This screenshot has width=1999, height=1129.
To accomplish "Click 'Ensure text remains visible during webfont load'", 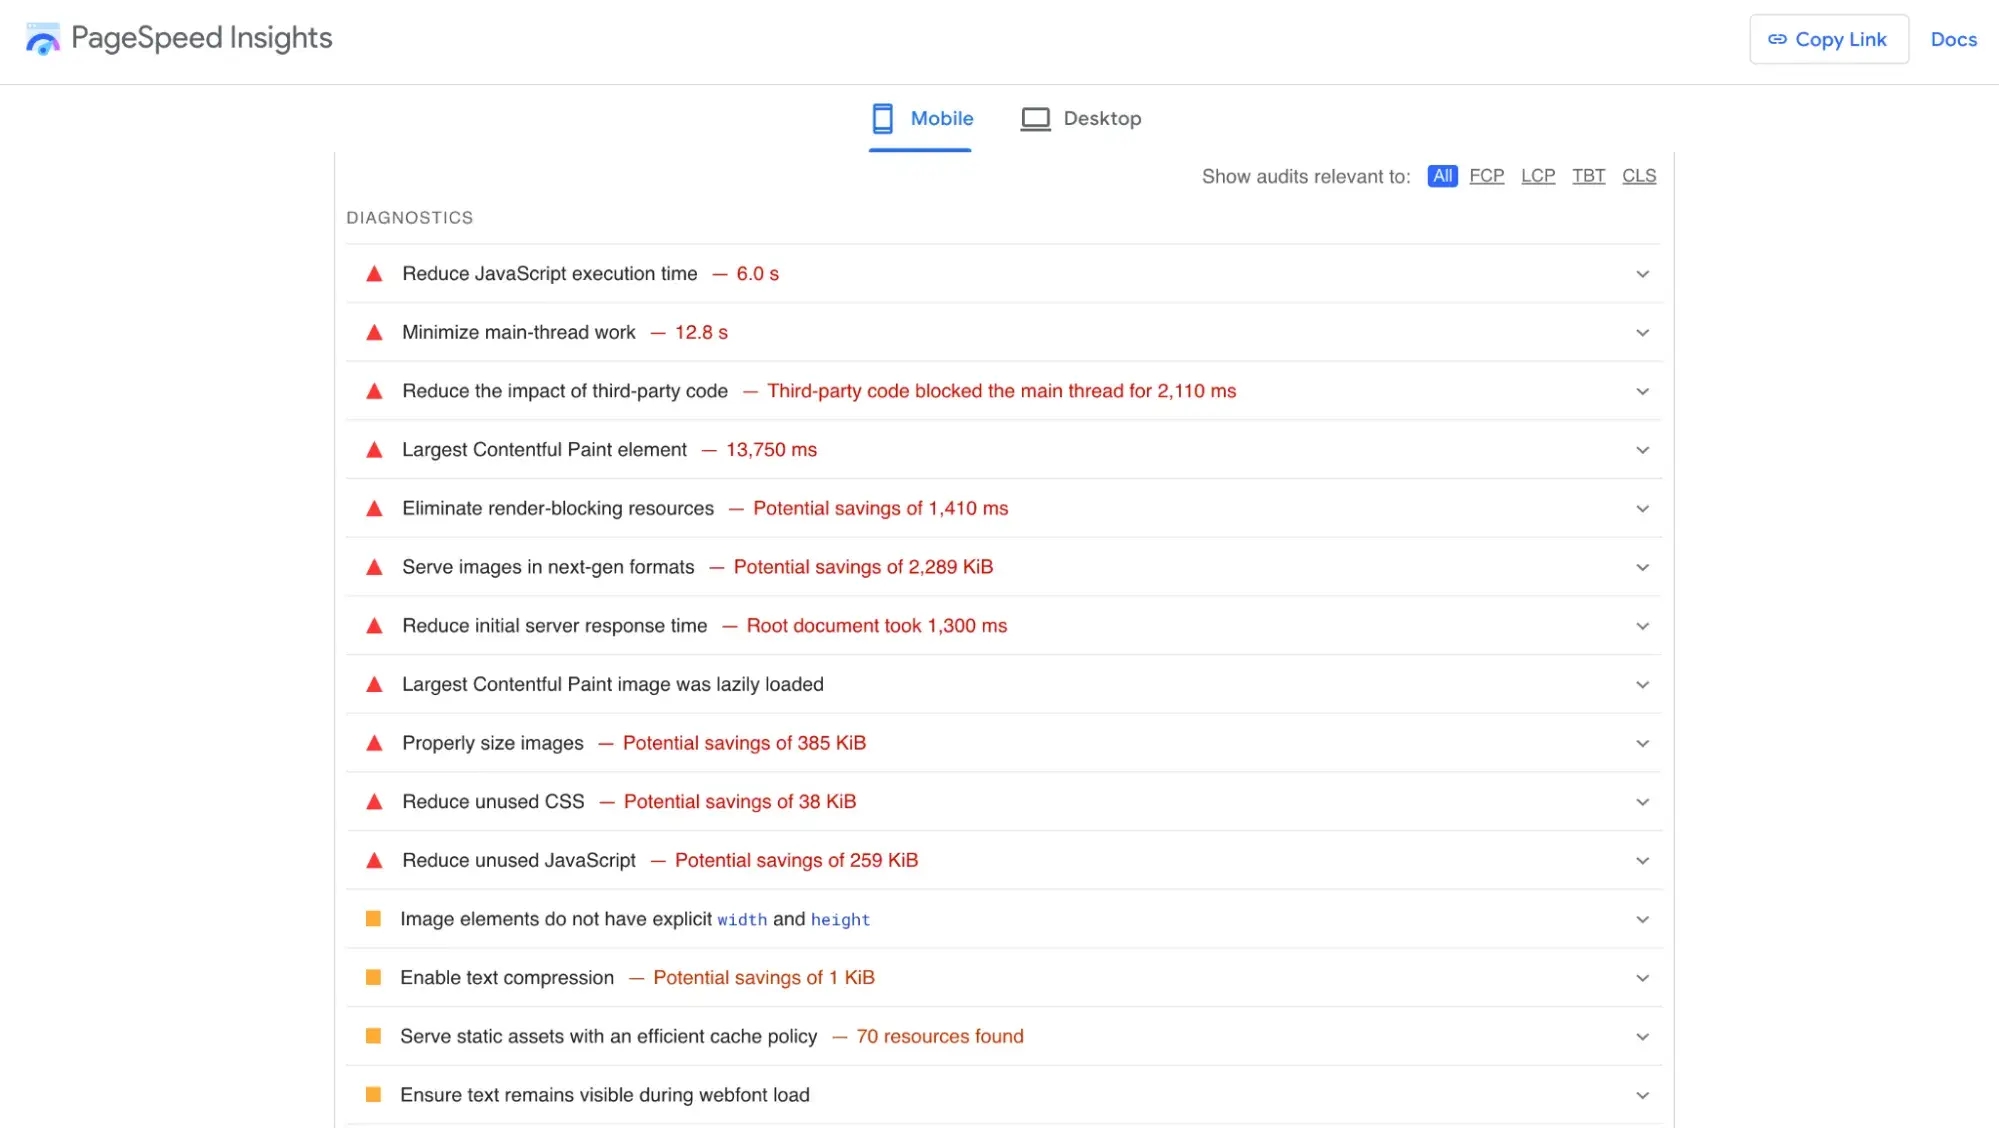I will [605, 1095].
